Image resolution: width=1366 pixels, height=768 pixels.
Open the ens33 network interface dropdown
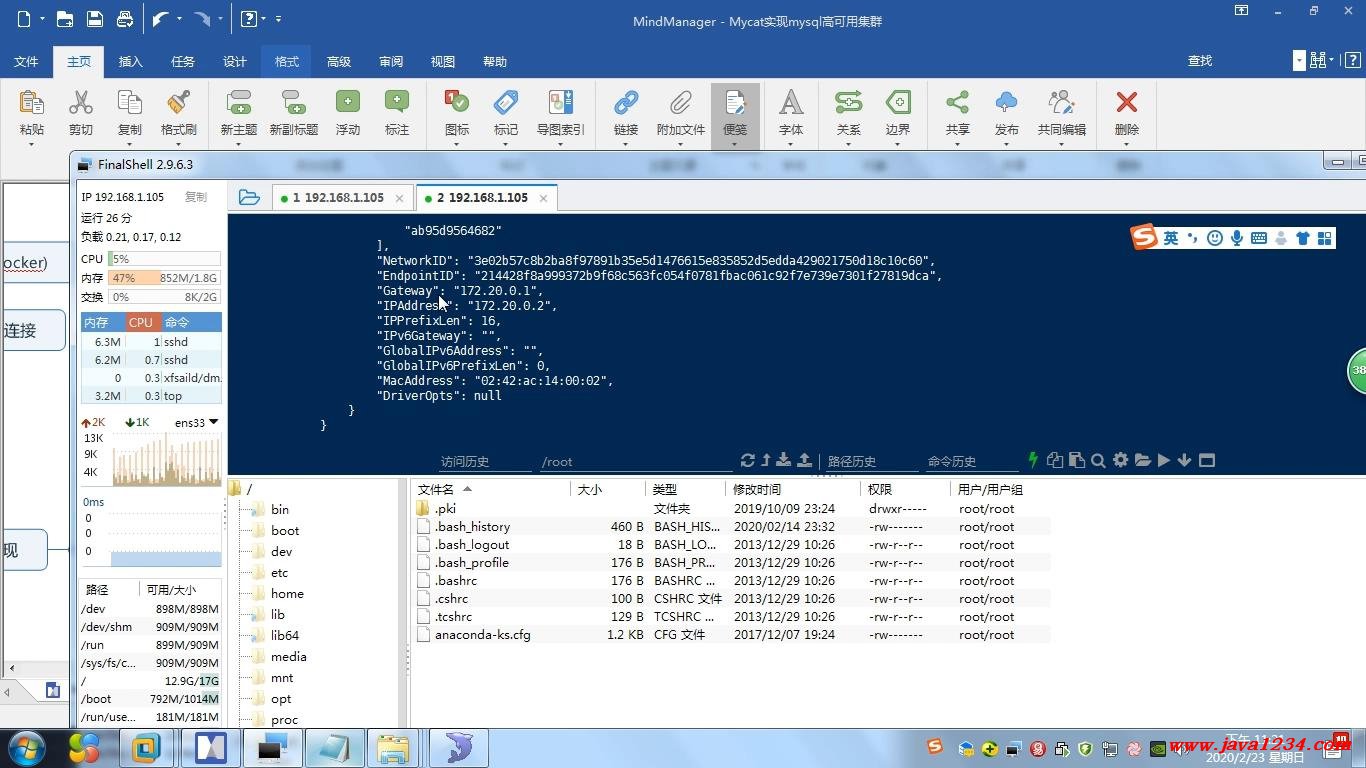[213, 422]
